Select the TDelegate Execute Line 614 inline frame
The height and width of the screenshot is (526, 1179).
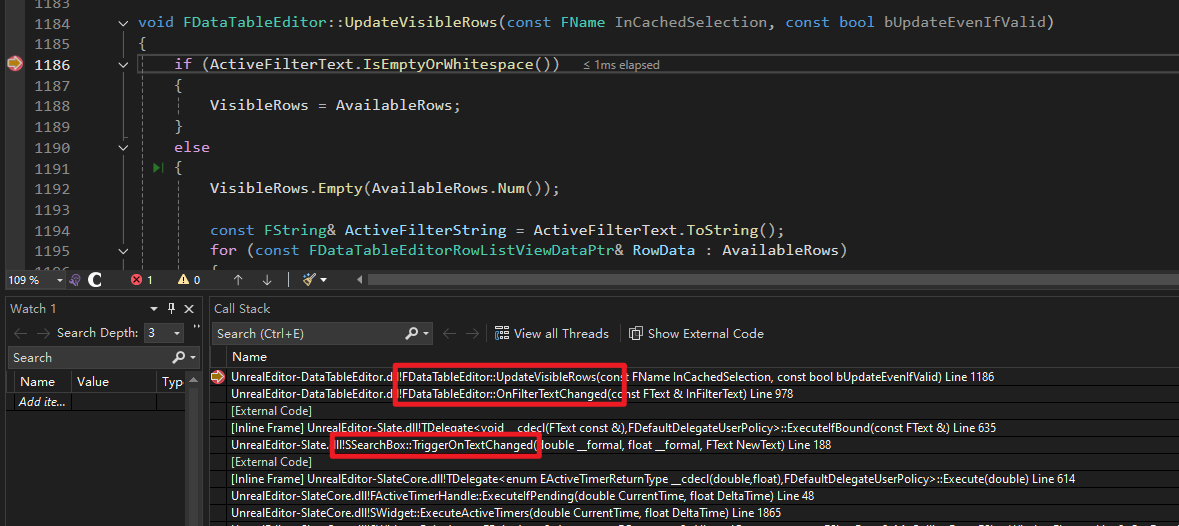click(x=653, y=479)
